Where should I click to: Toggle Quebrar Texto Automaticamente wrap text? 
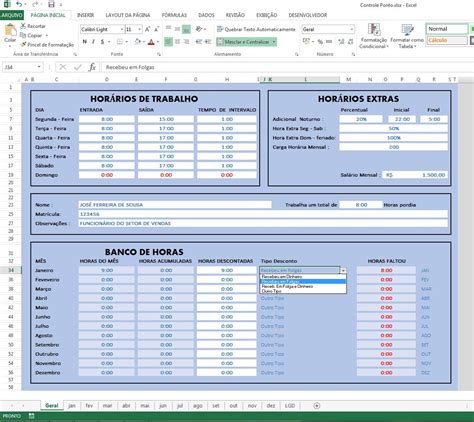click(256, 29)
